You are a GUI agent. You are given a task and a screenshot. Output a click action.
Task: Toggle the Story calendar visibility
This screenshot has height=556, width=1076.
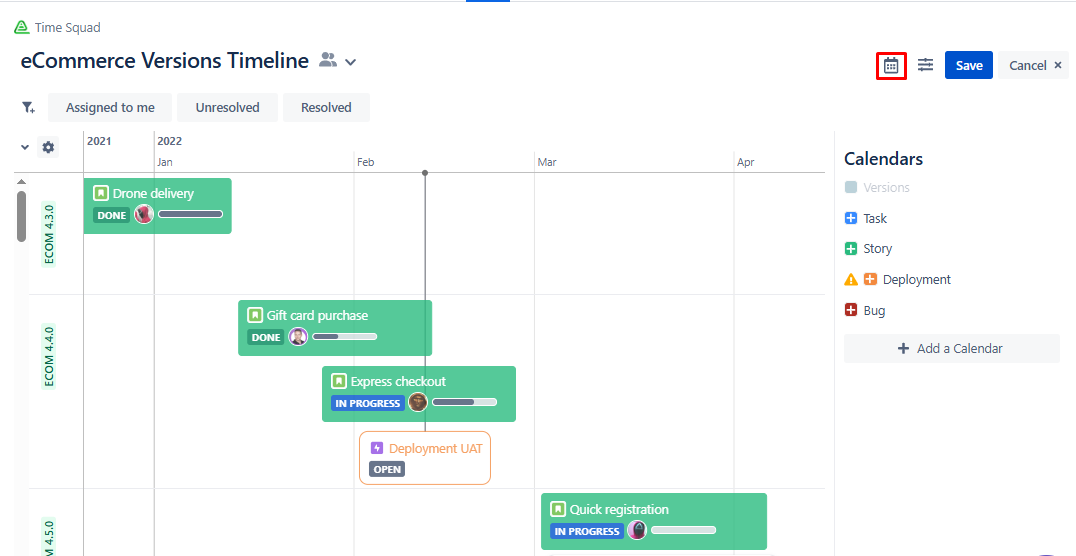tap(851, 249)
